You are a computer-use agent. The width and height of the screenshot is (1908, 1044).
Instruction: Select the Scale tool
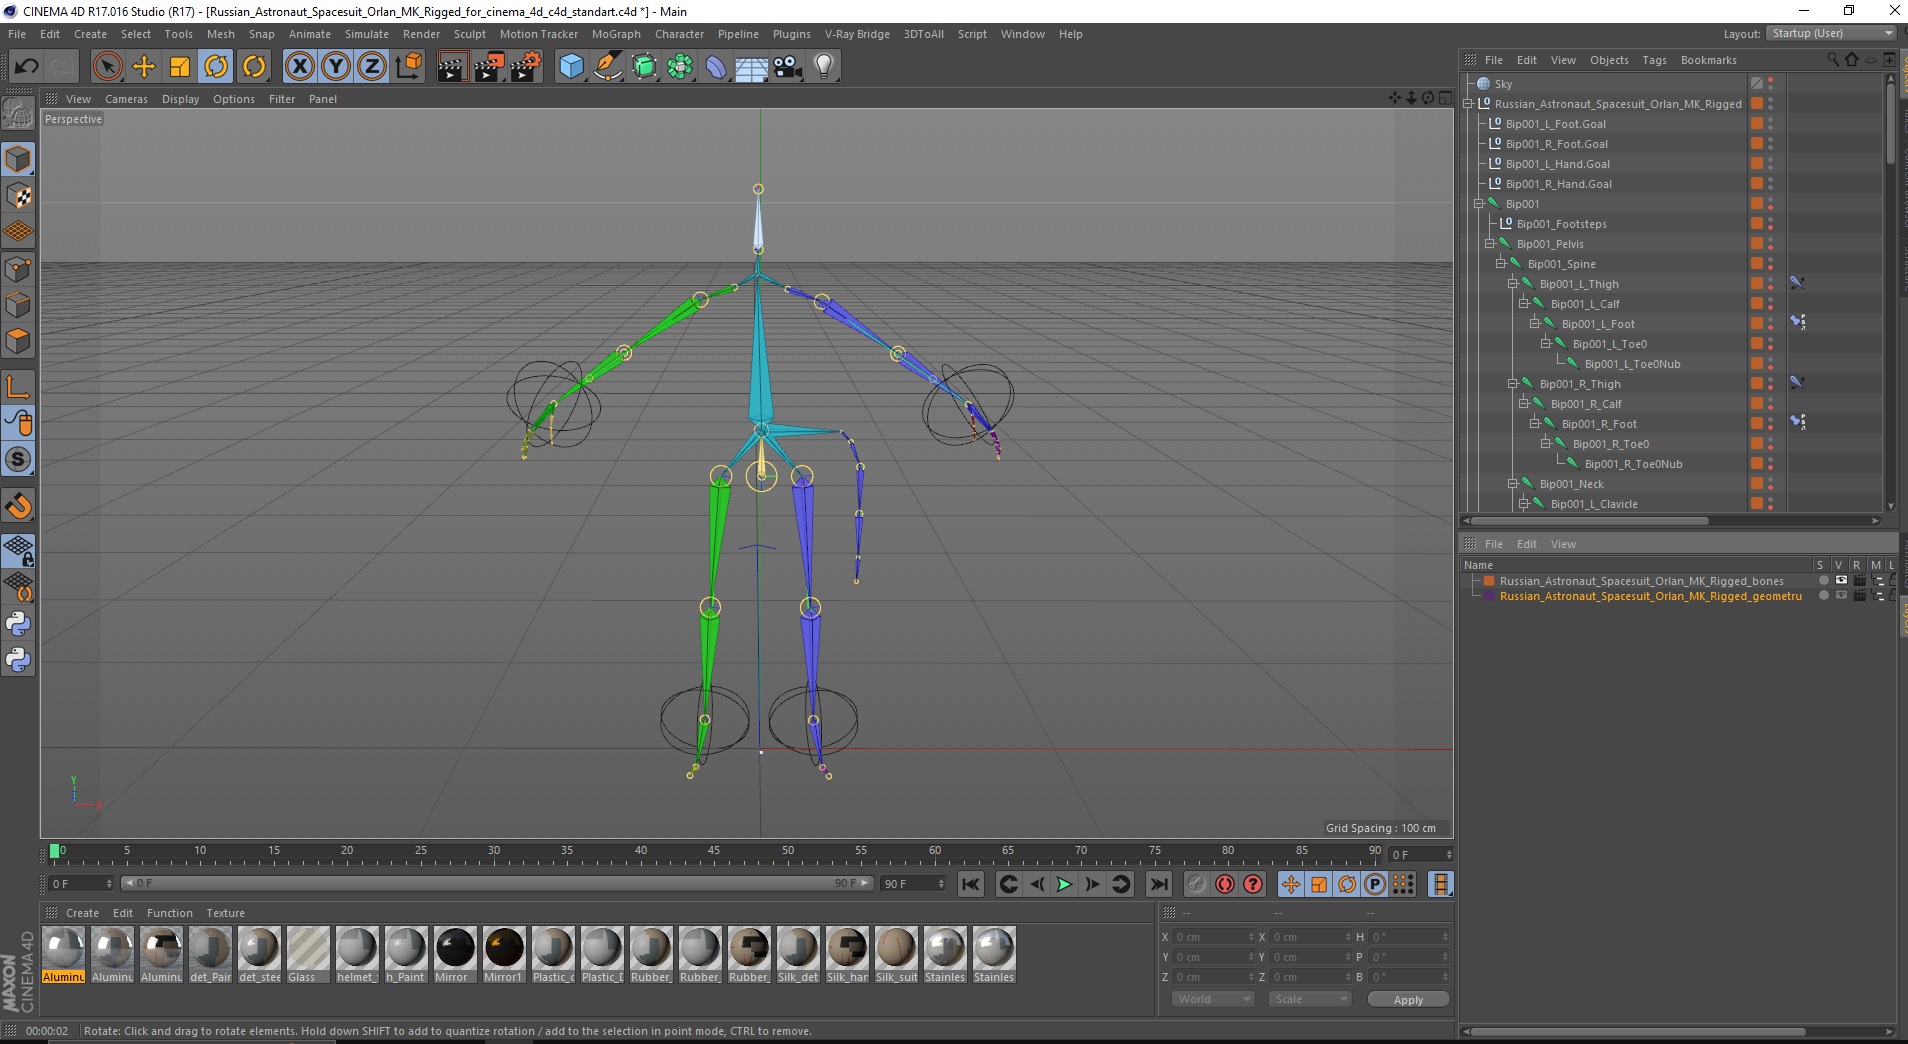coord(180,67)
